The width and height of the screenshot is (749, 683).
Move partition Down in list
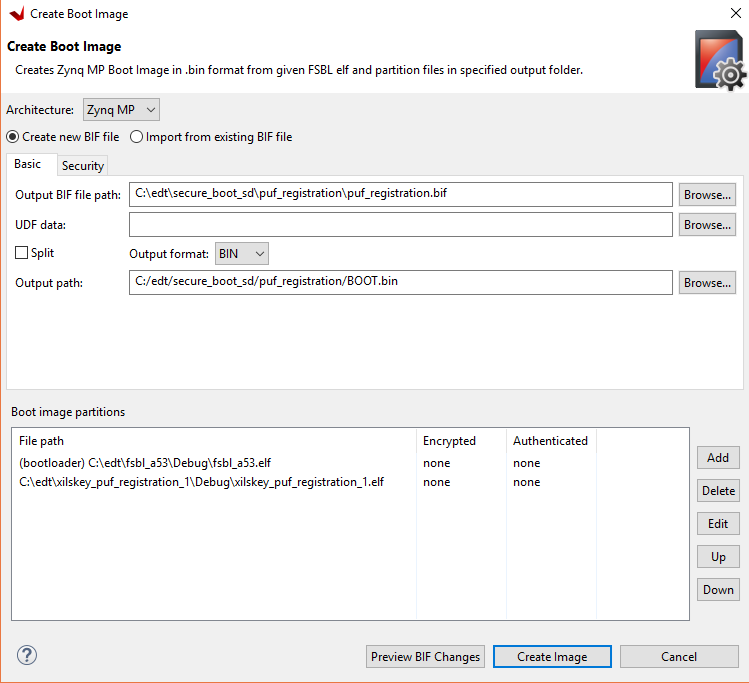point(718,590)
